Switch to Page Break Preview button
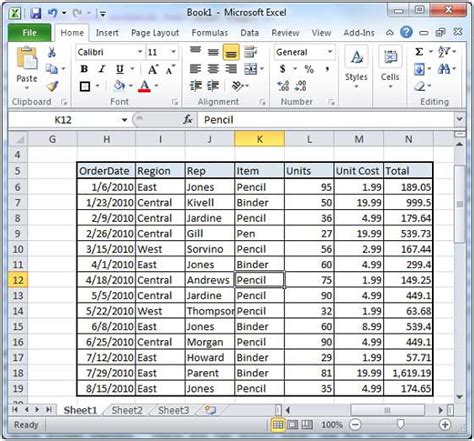The image size is (474, 441). (307, 425)
